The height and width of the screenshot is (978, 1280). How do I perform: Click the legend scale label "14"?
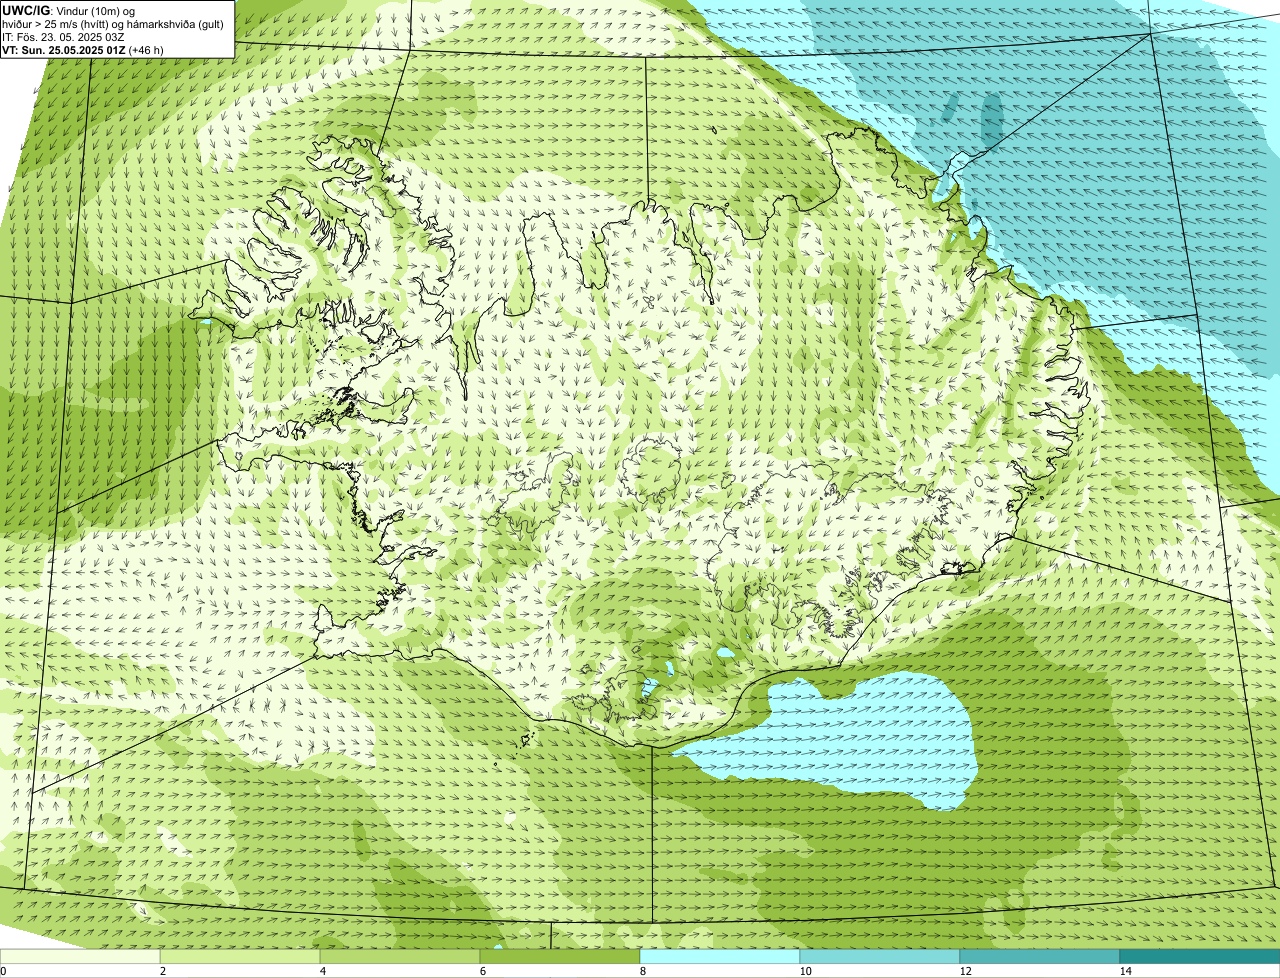click(x=1125, y=971)
